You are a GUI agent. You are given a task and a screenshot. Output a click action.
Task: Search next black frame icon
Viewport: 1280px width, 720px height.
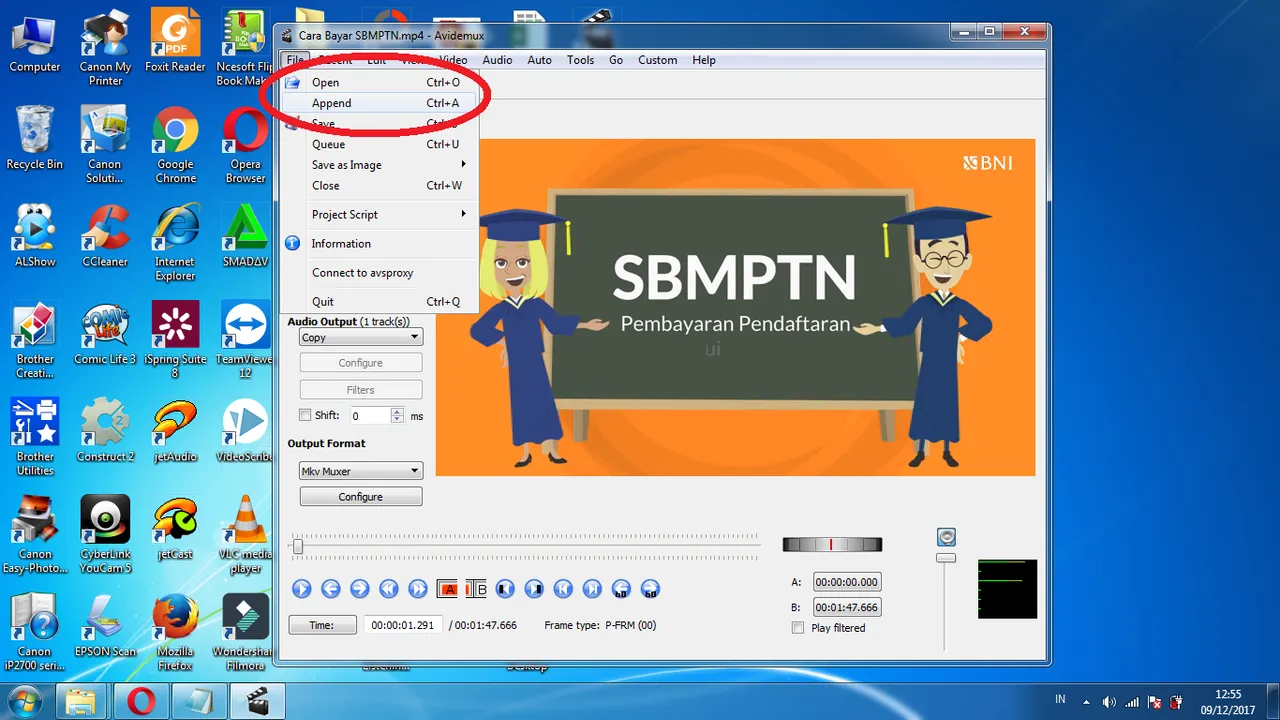pyautogui.click(x=534, y=589)
